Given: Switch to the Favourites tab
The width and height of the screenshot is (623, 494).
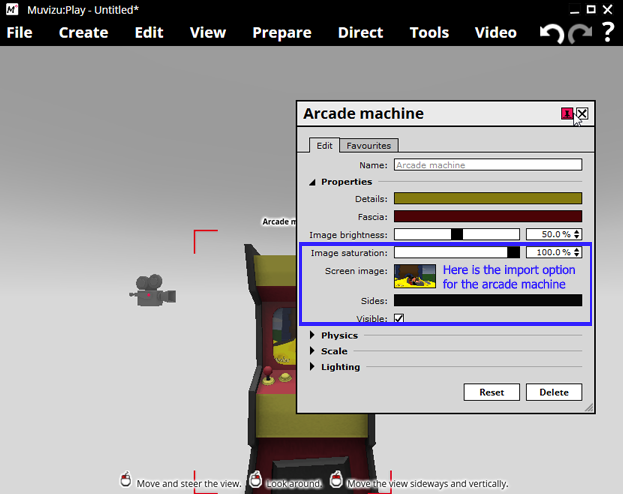Looking at the screenshot, I should pyautogui.click(x=369, y=145).
